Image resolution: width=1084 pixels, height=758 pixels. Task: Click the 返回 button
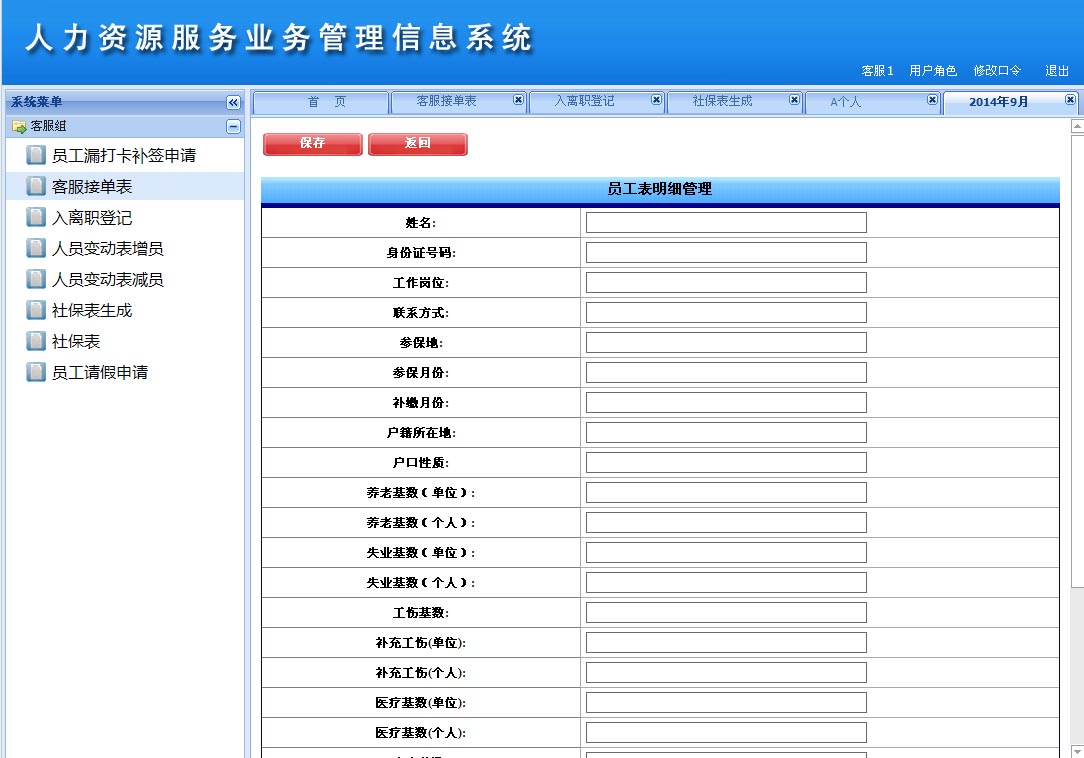coord(417,144)
